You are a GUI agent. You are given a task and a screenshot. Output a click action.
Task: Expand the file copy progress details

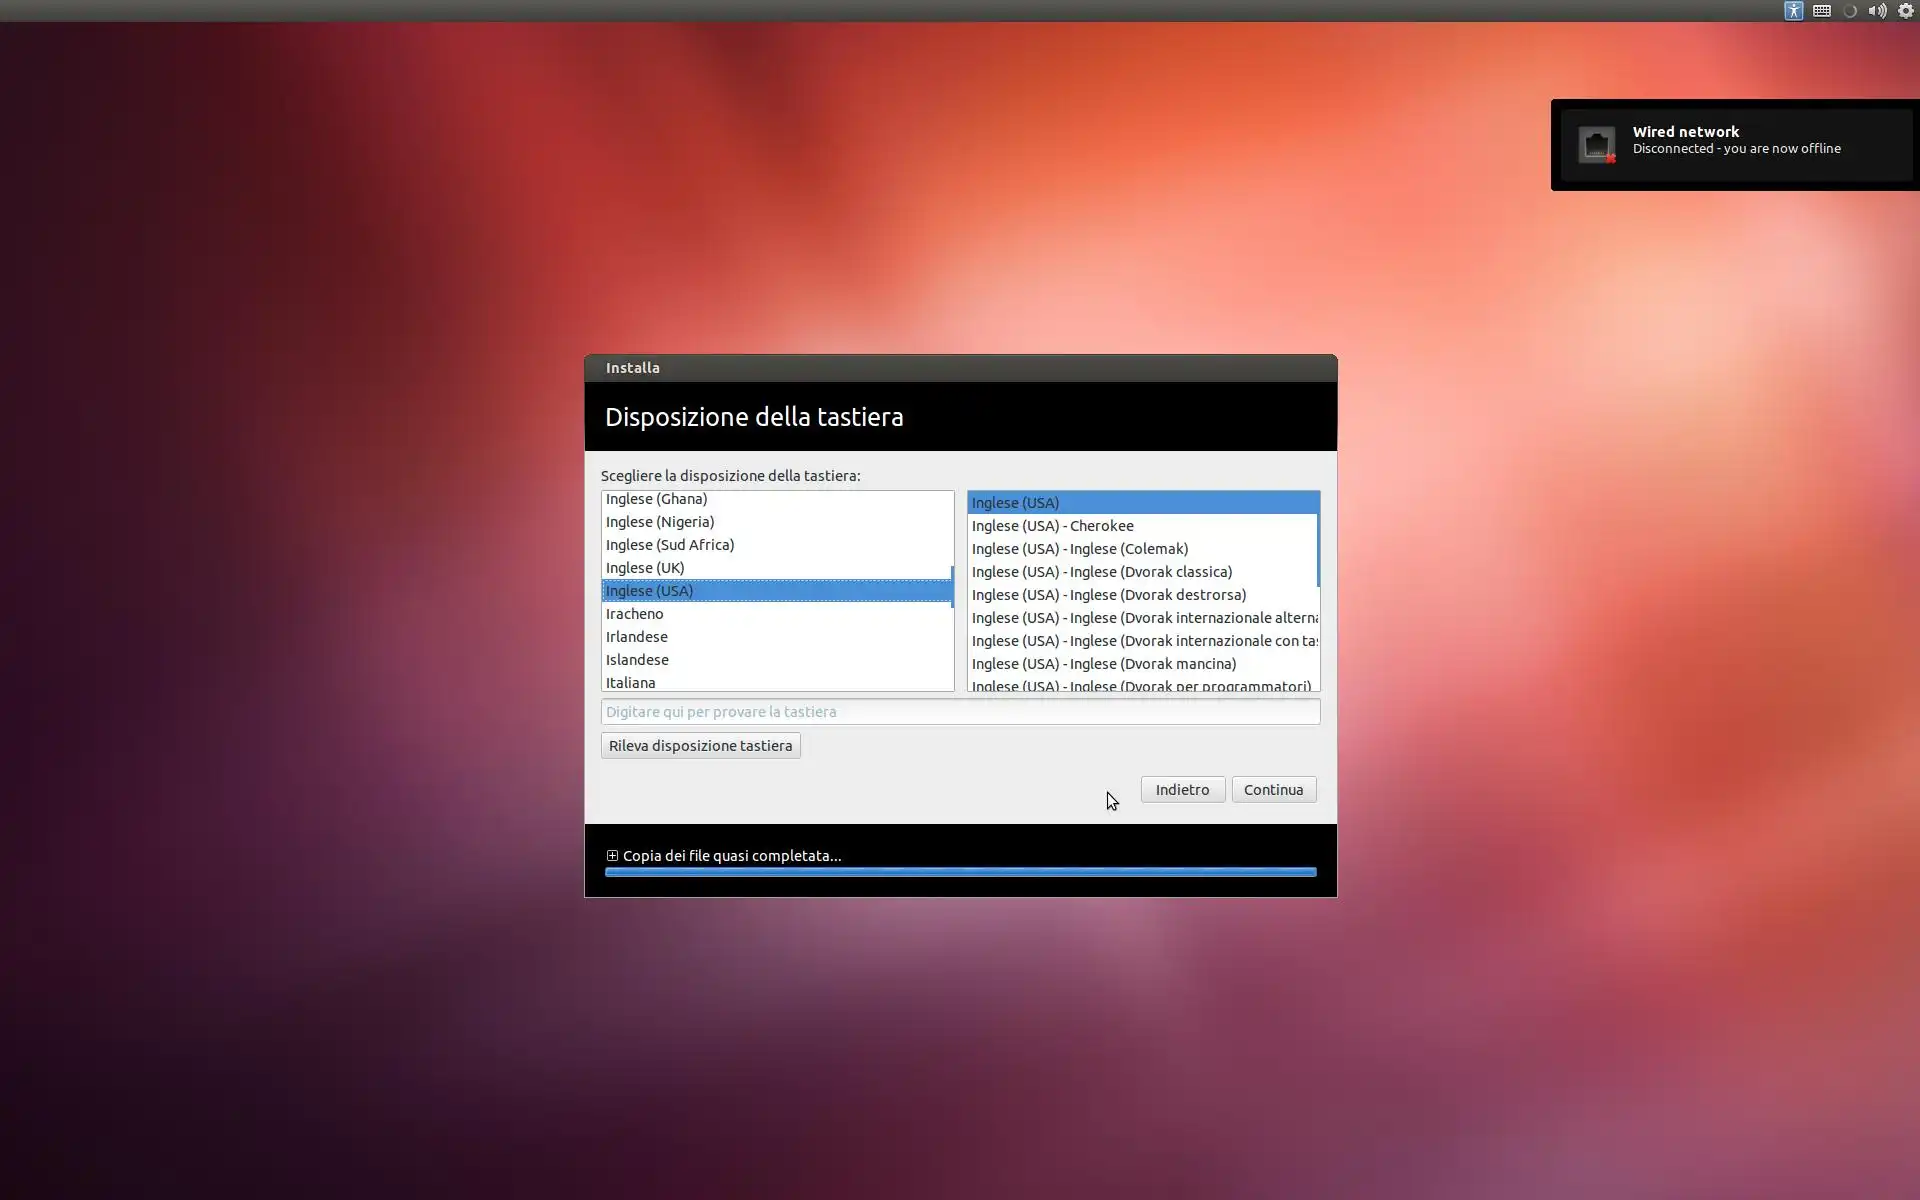coord(612,856)
